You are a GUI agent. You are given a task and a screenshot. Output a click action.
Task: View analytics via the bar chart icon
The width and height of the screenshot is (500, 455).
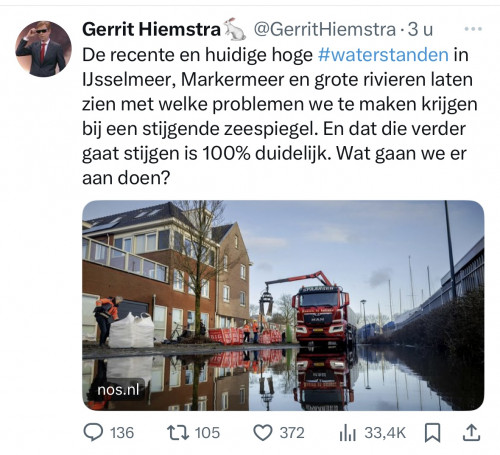click(348, 433)
